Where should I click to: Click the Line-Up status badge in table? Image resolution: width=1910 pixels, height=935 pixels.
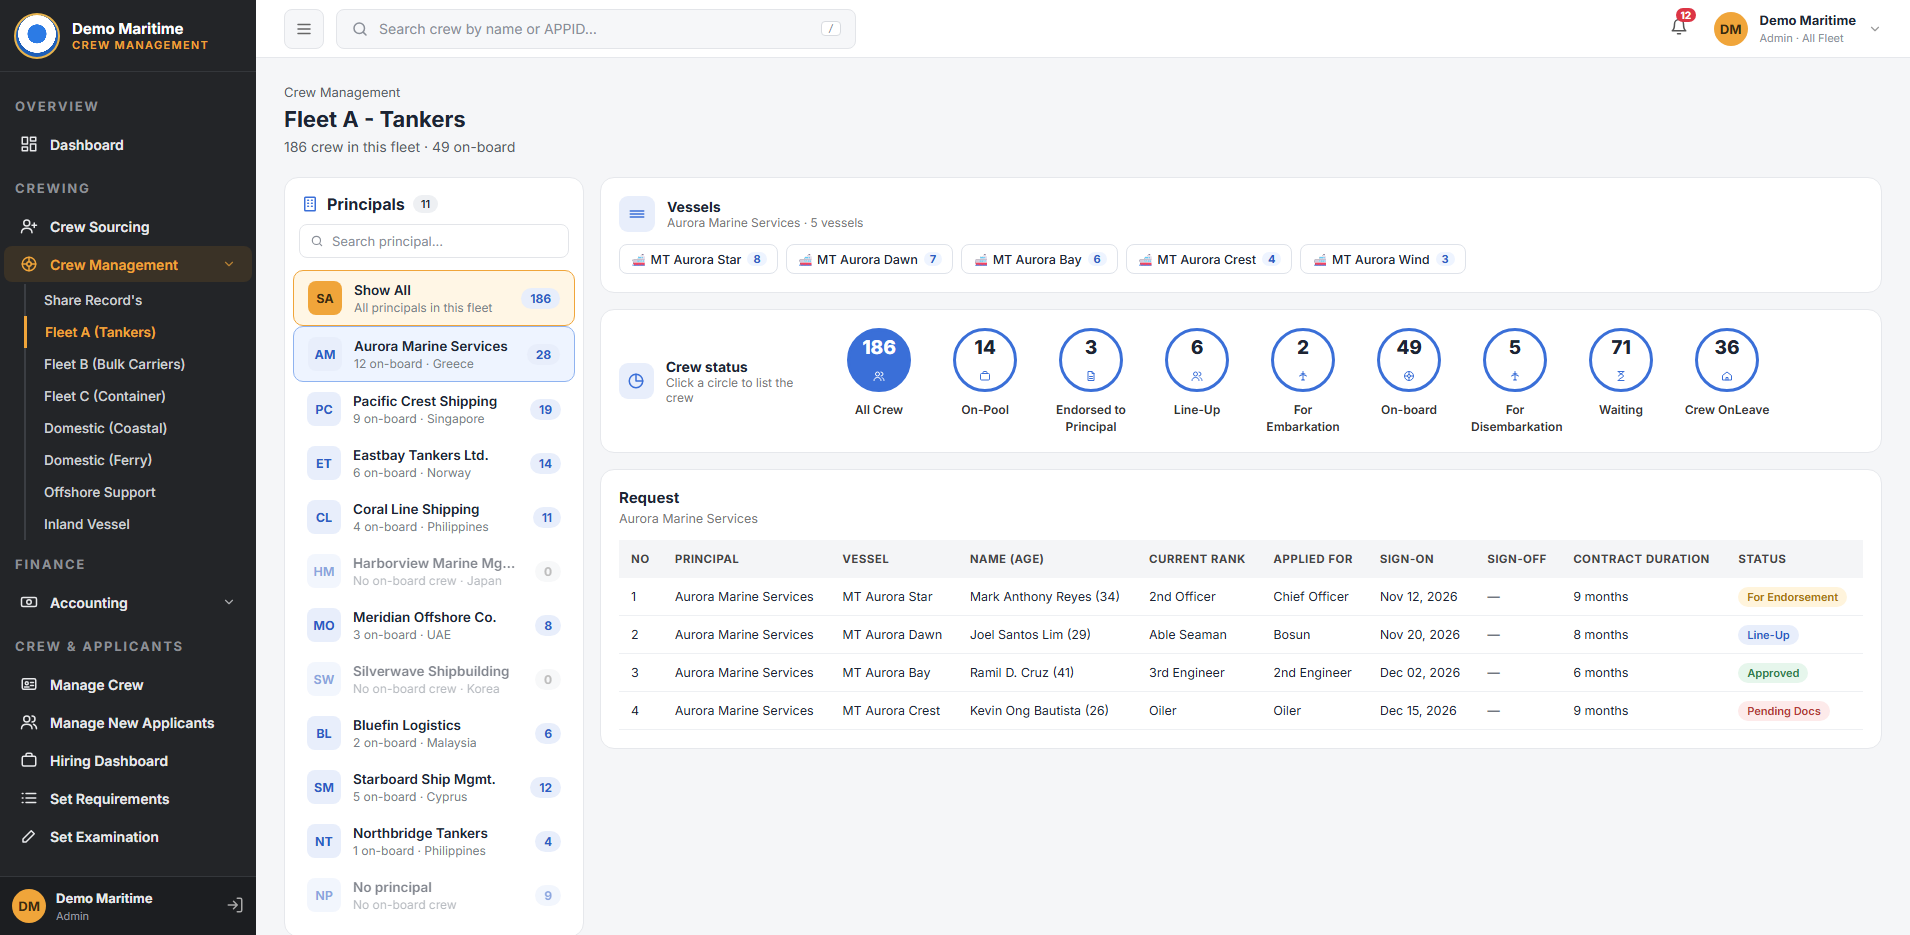click(1768, 635)
